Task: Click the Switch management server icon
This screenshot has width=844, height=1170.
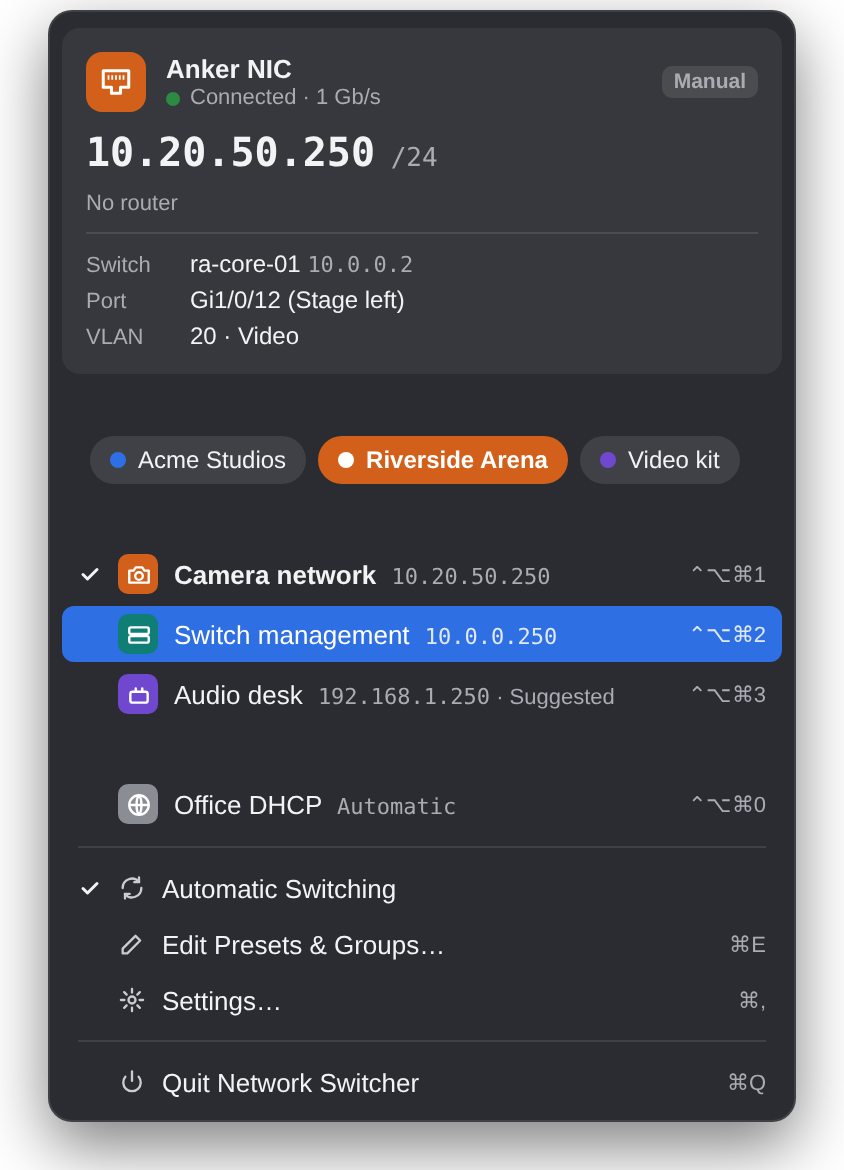Action: click(x=138, y=634)
